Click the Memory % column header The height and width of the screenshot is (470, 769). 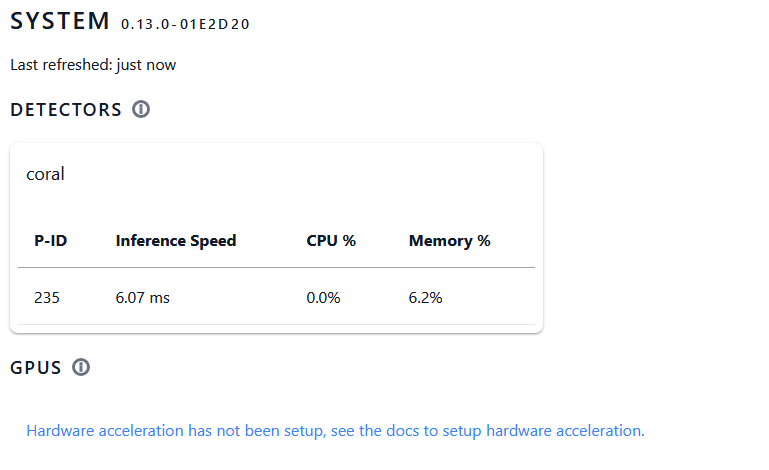[449, 240]
